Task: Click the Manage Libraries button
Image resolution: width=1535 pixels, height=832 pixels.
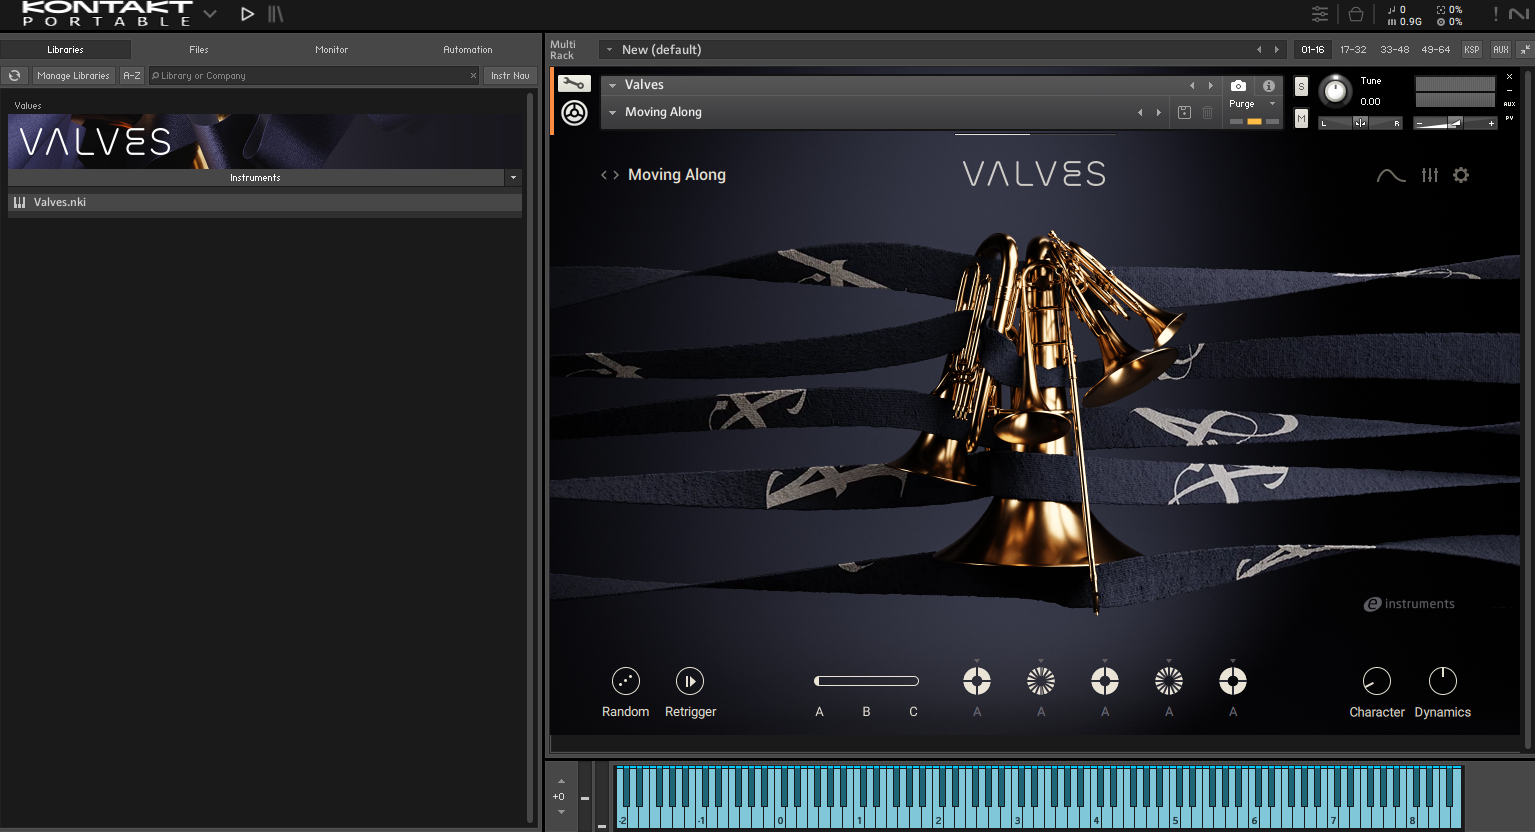Action: 73,76
